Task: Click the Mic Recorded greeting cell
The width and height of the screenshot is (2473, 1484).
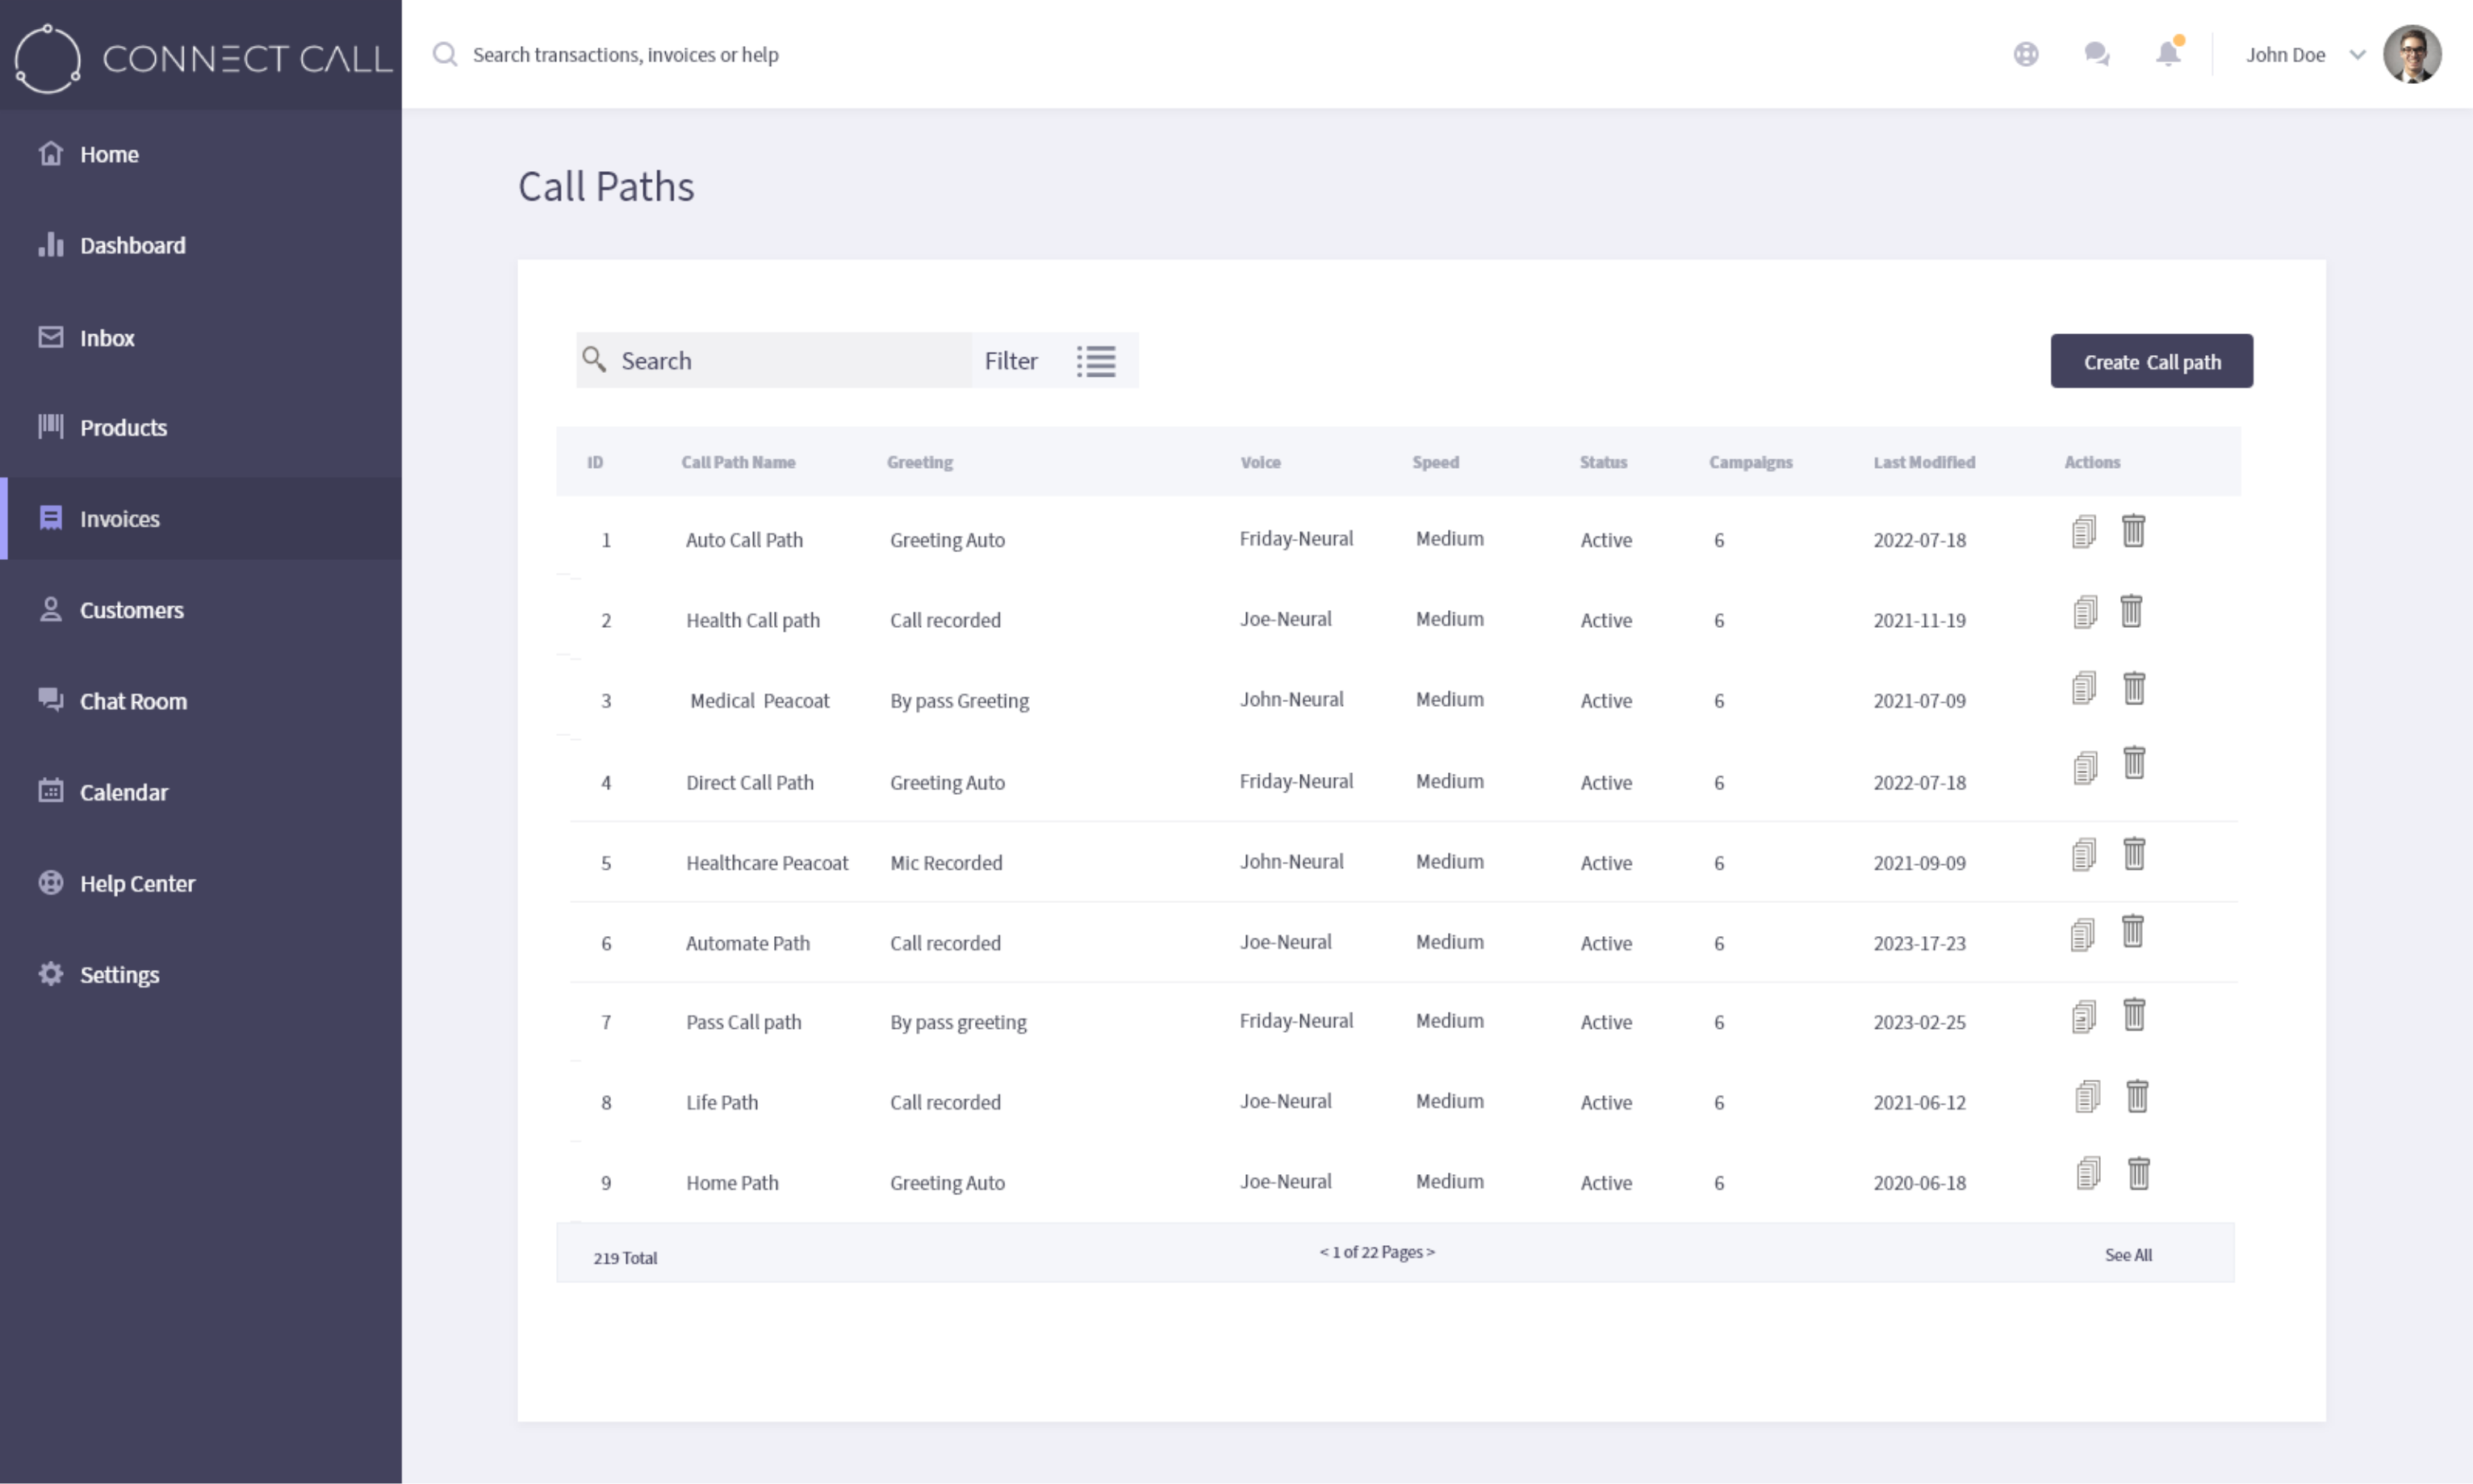Action: point(946,863)
